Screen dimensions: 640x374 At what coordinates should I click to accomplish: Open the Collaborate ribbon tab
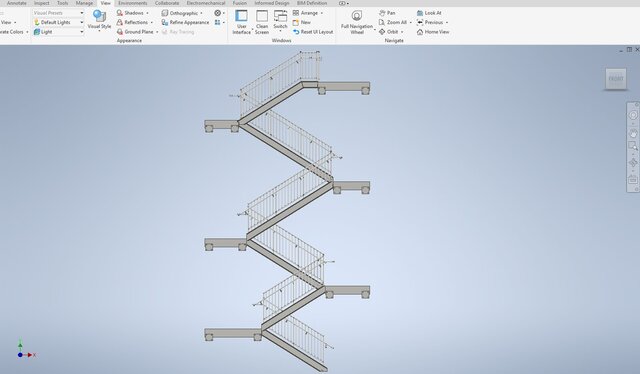coord(167,3)
